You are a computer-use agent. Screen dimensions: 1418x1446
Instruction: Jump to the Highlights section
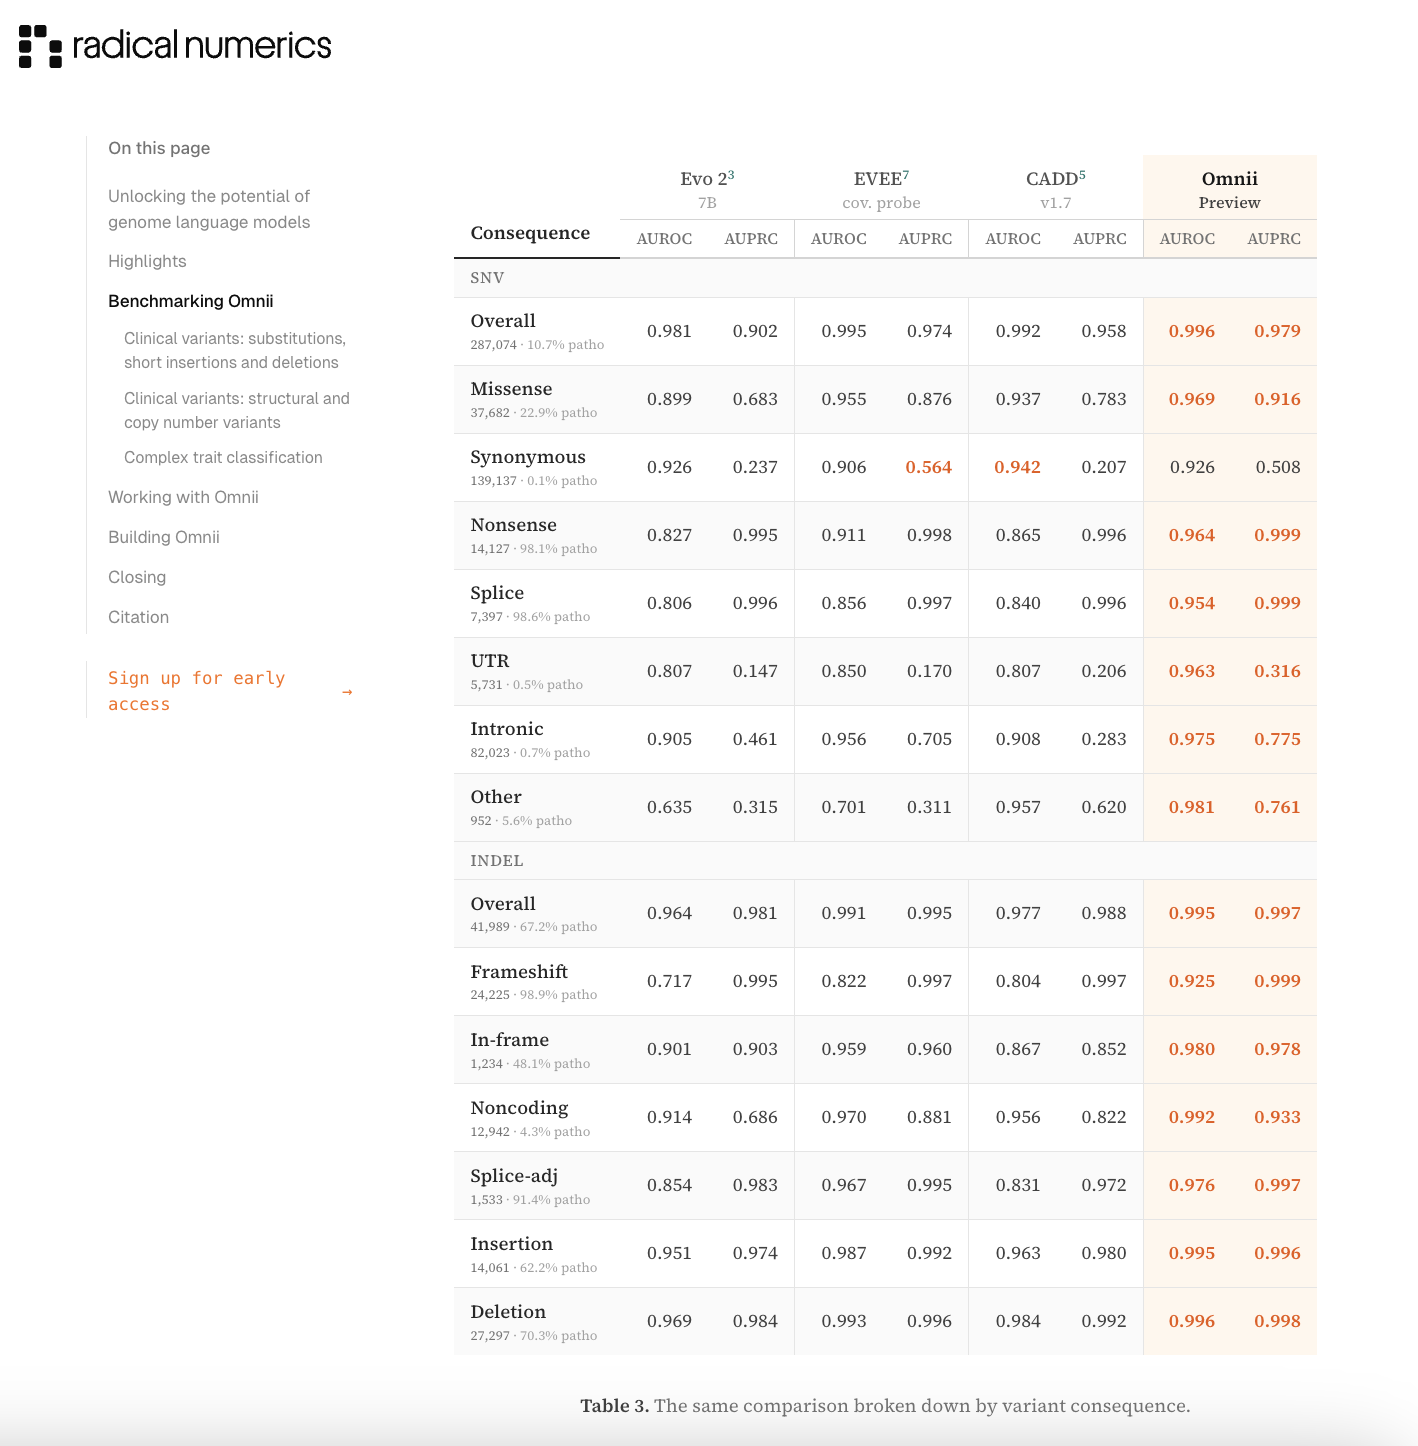pyautogui.click(x=147, y=261)
